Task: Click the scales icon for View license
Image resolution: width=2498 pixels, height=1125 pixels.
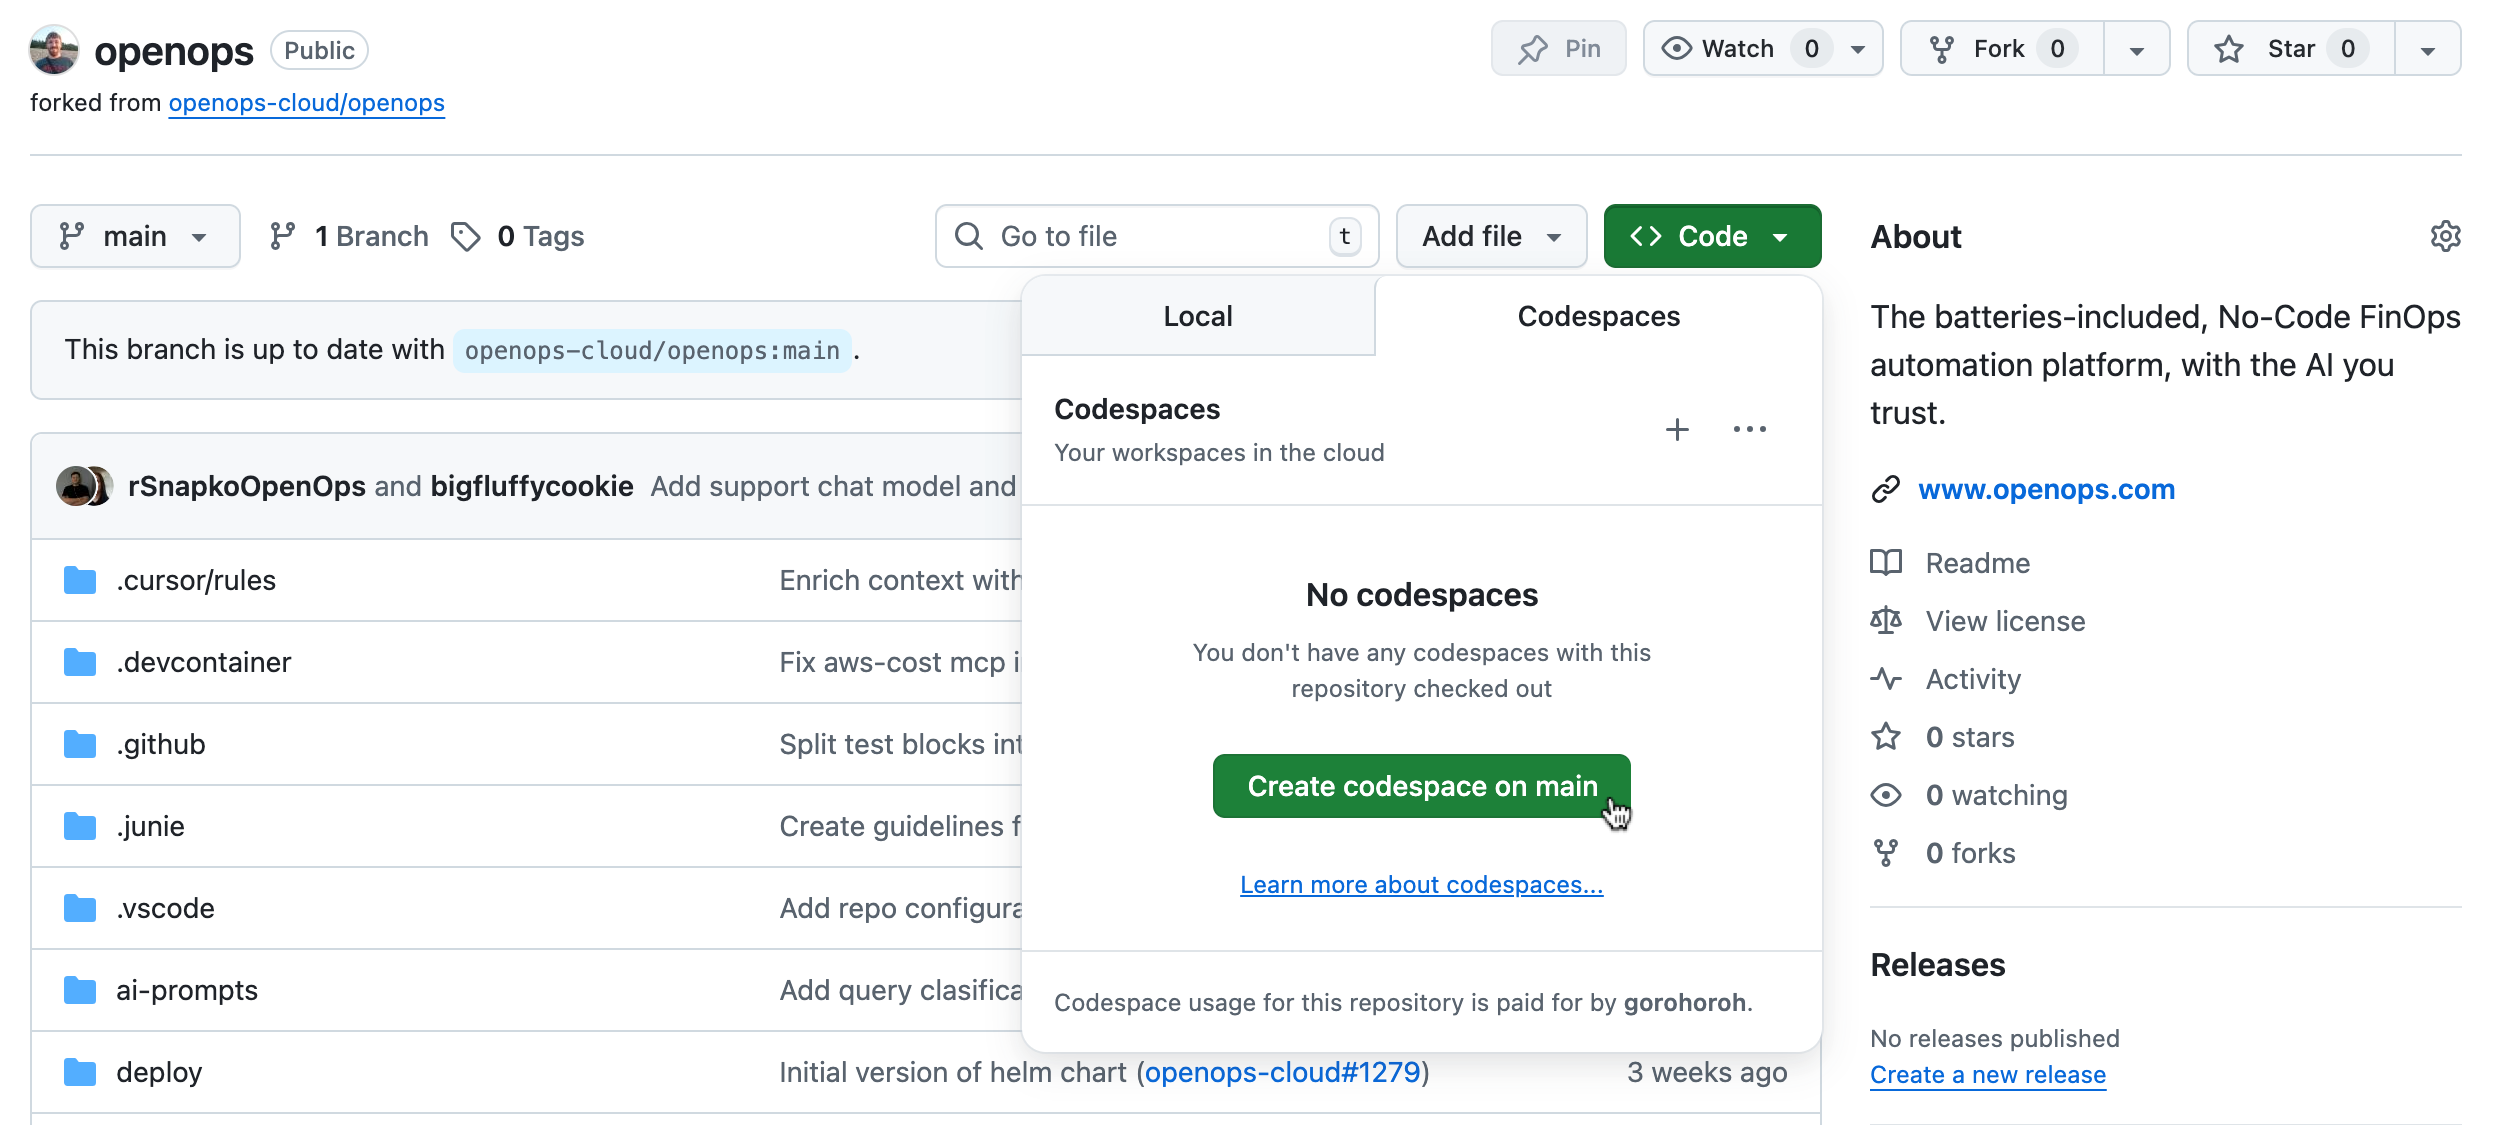Action: click(x=1886, y=620)
